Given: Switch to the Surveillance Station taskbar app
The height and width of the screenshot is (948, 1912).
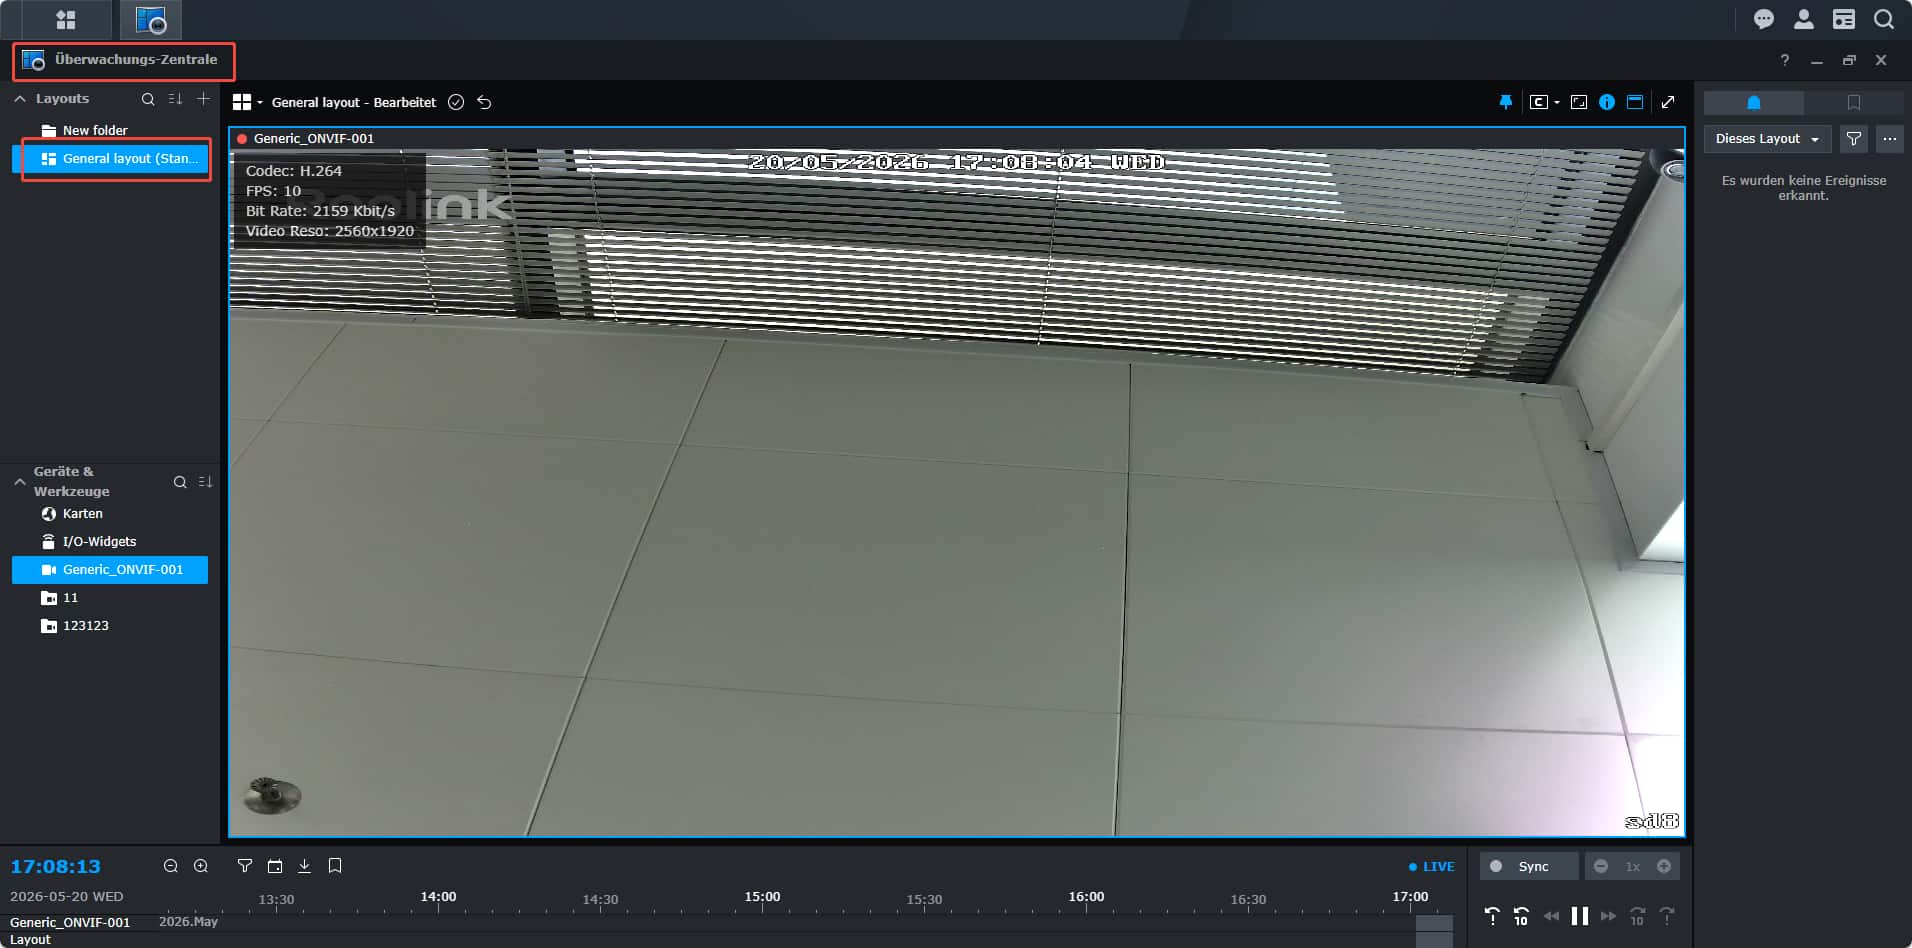Looking at the screenshot, I should (x=151, y=19).
